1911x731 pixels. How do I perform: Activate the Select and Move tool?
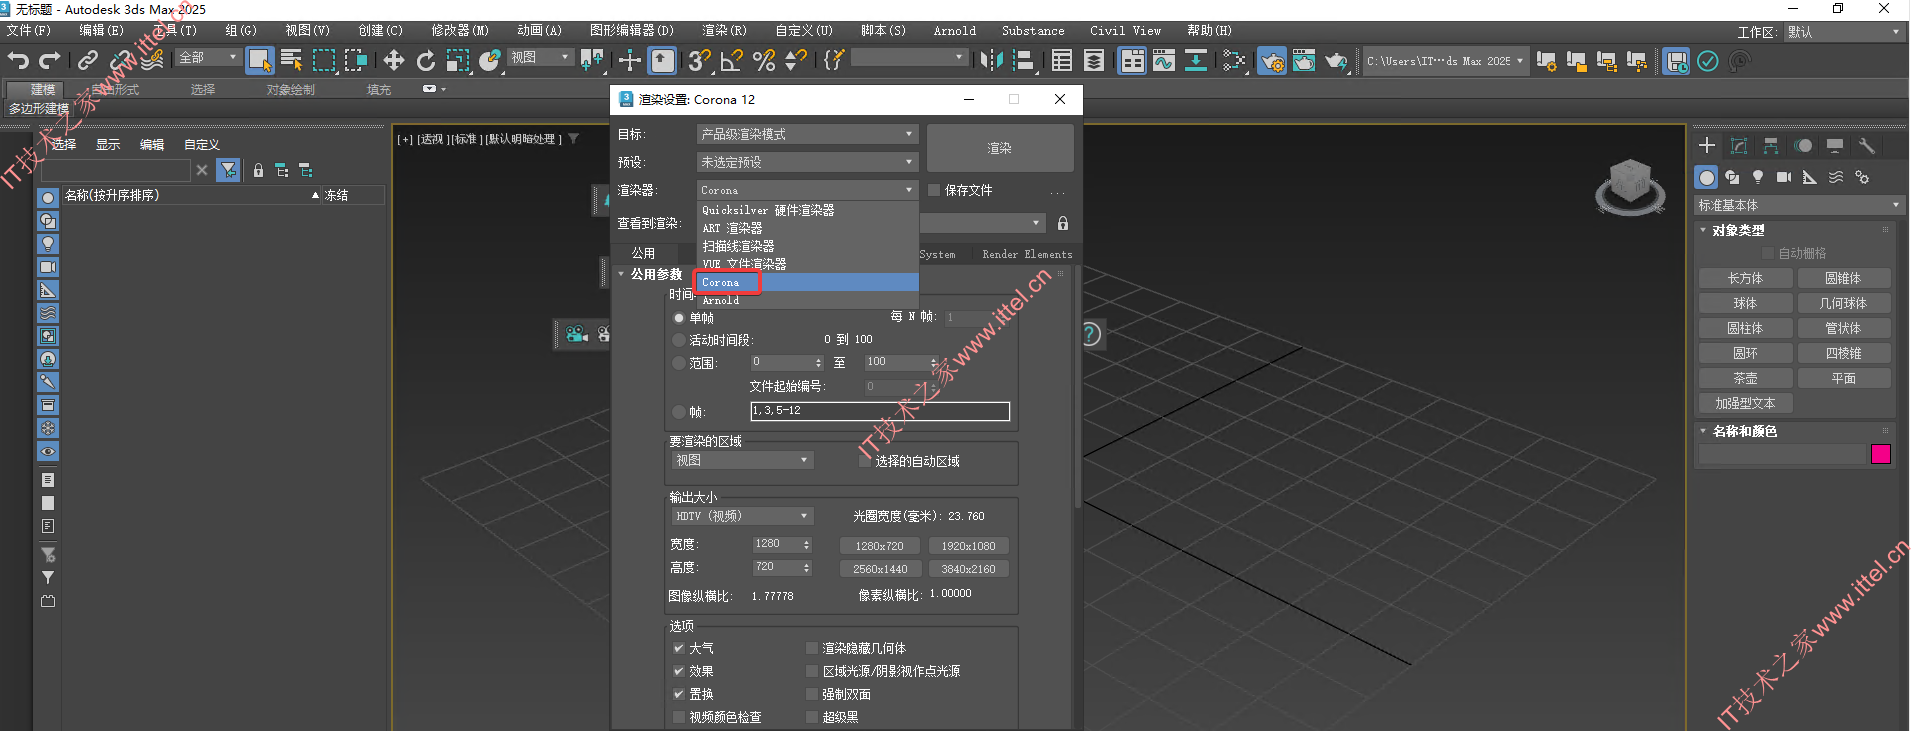[394, 61]
